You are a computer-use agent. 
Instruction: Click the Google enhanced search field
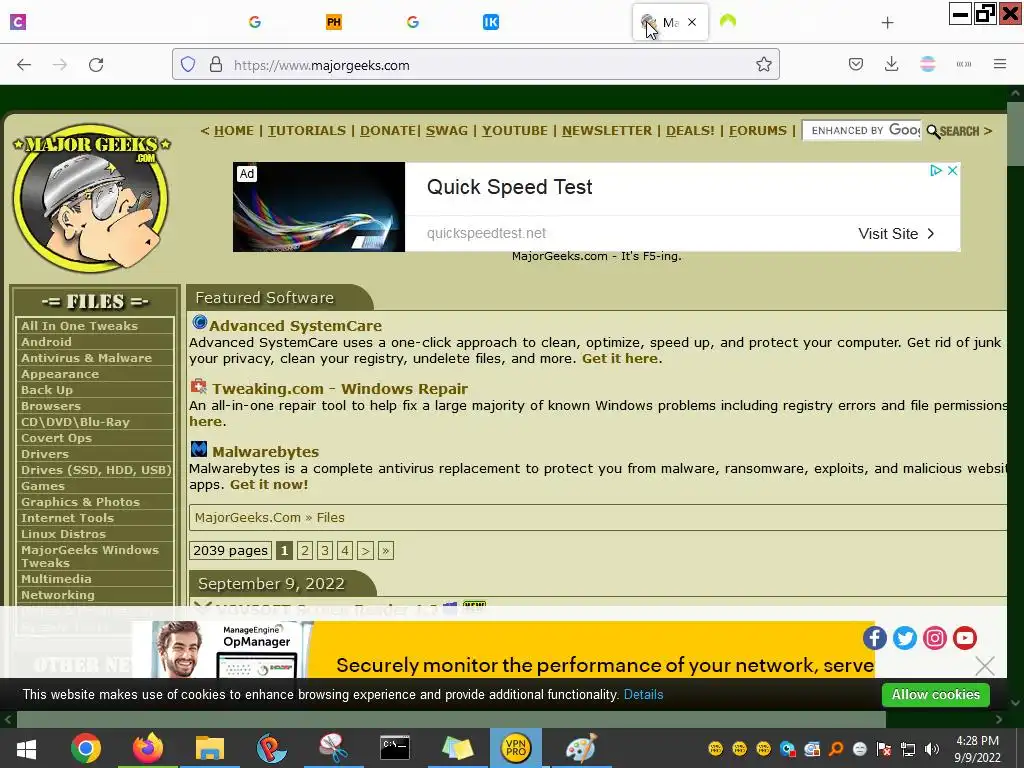(x=862, y=131)
